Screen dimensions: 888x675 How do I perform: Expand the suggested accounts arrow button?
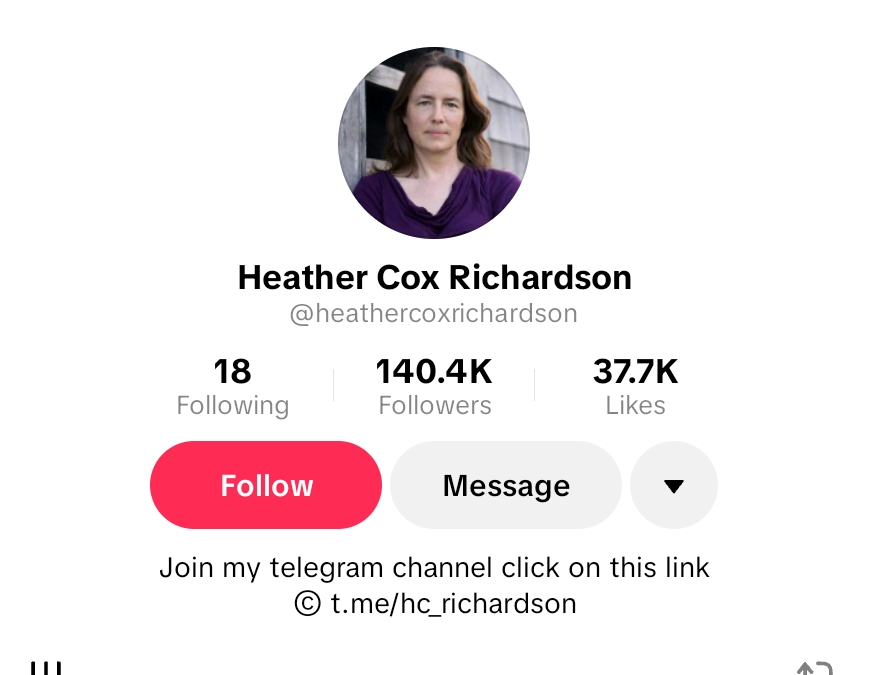pos(674,485)
